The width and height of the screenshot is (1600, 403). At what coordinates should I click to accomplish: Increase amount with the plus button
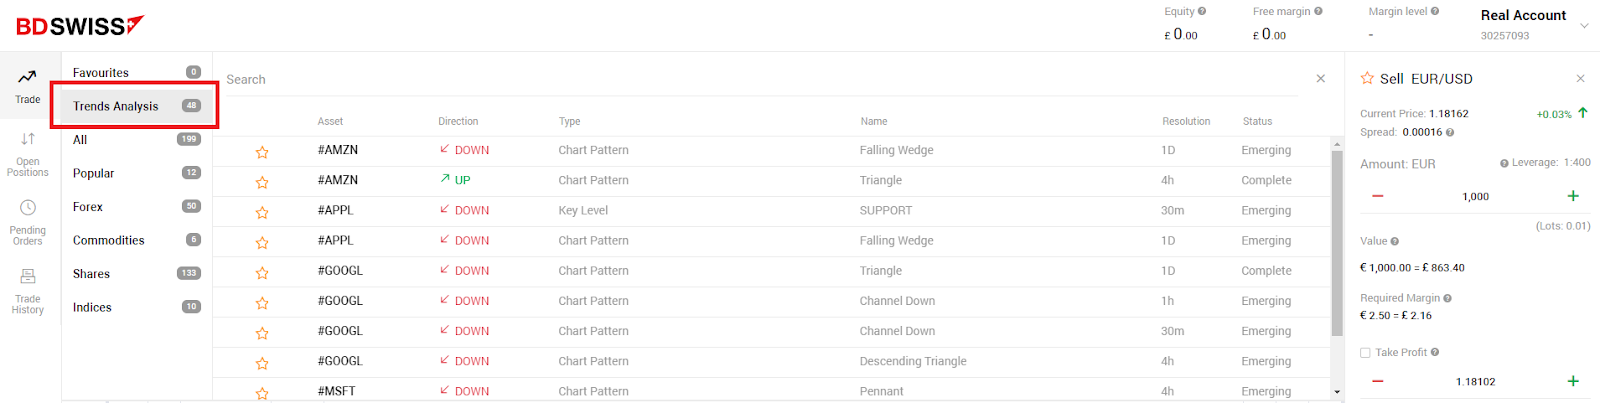click(x=1573, y=196)
